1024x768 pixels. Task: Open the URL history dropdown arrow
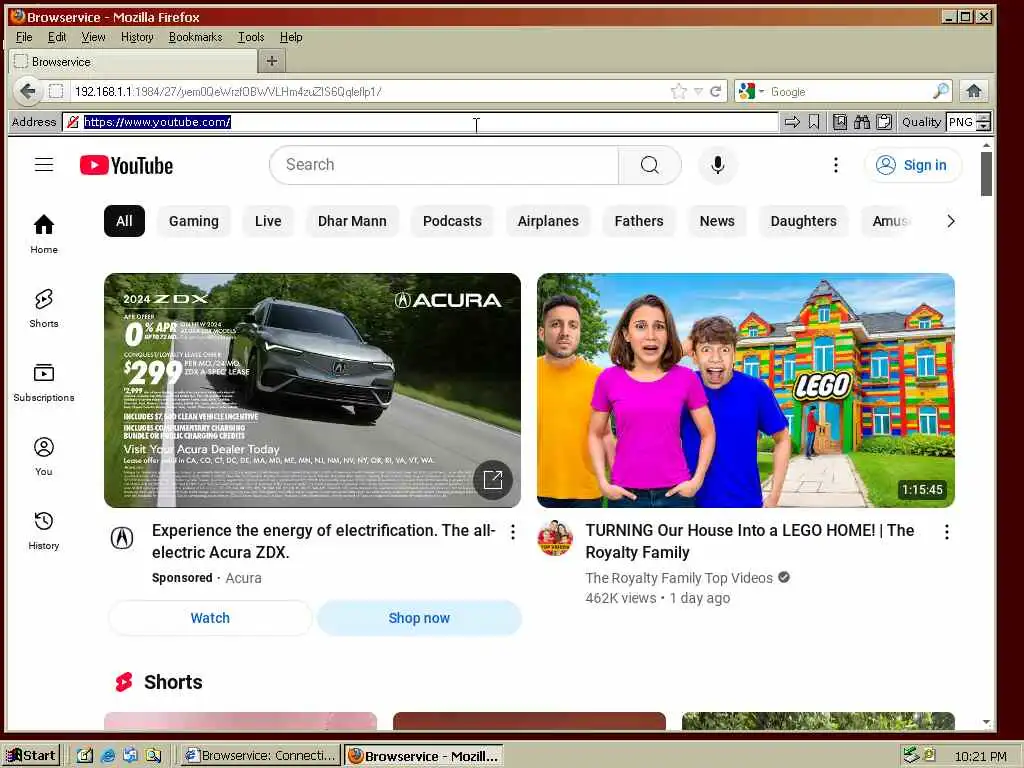tap(698, 91)
